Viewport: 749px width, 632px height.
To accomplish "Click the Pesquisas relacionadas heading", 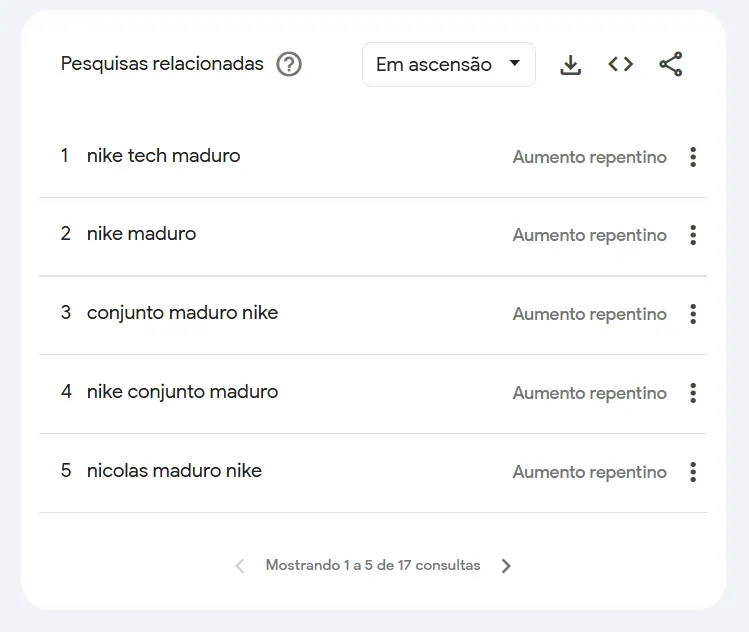I will [162, 64].
